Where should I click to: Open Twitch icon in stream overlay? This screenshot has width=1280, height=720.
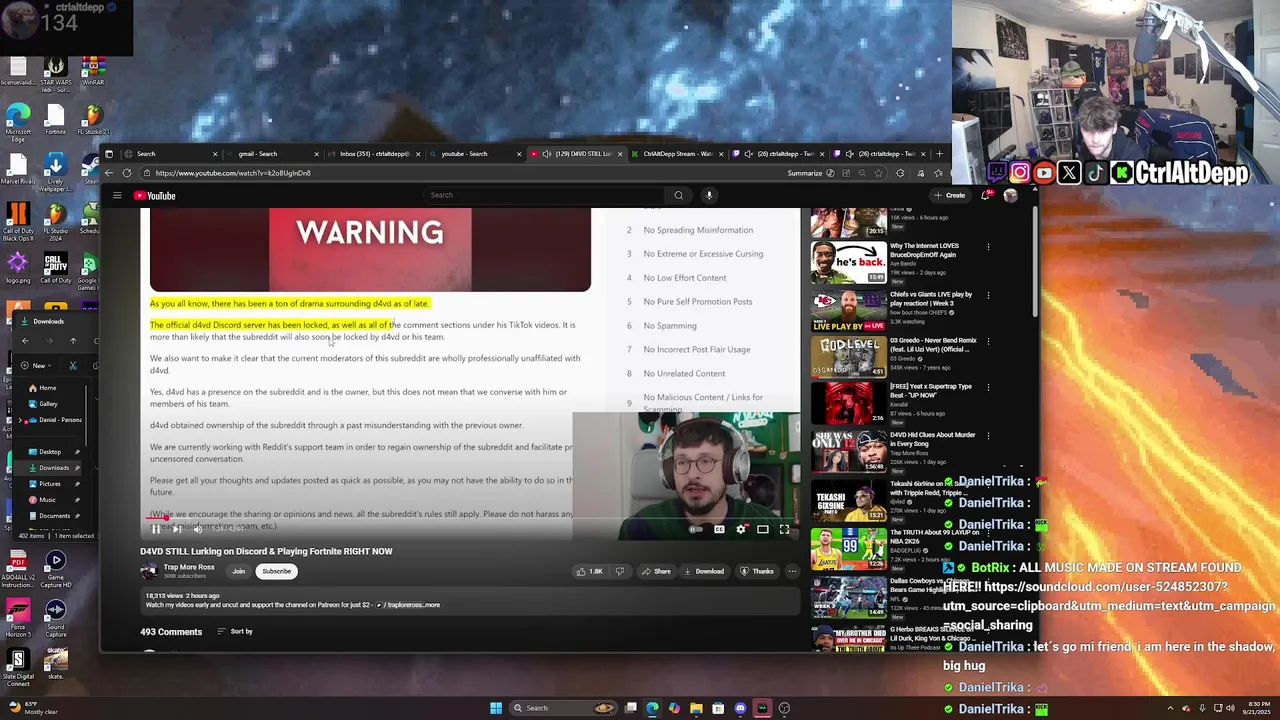coord(997,173)
